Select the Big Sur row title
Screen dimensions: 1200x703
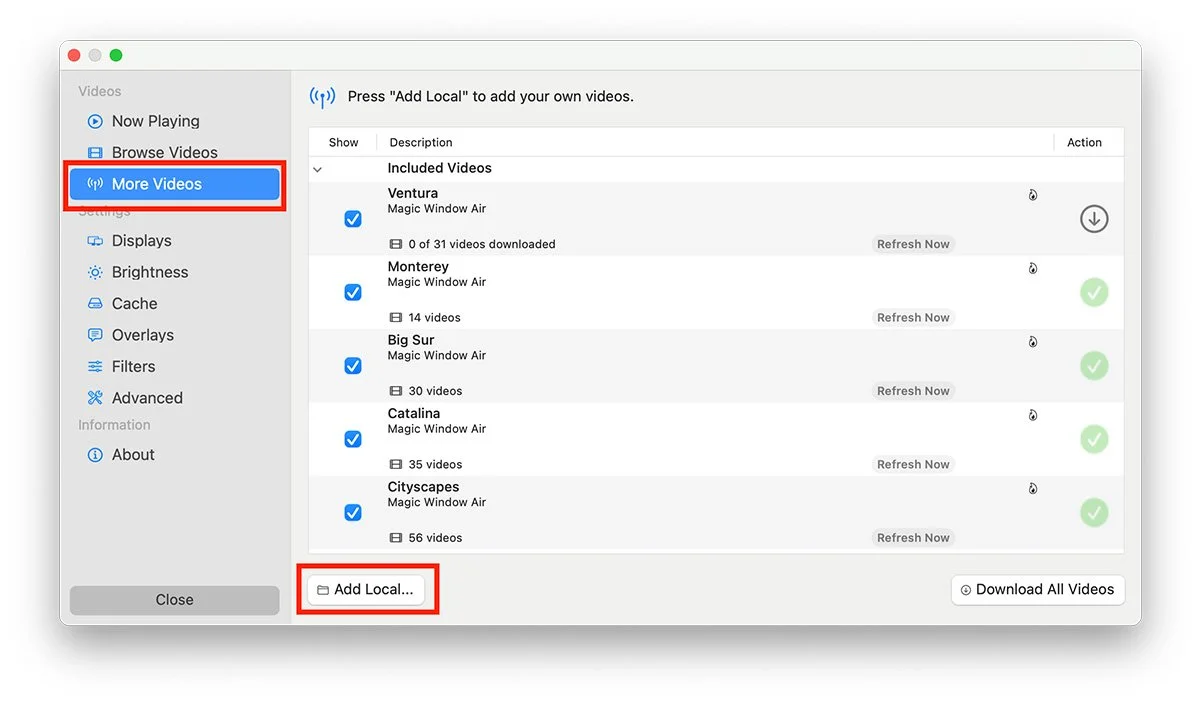point(411,340)
